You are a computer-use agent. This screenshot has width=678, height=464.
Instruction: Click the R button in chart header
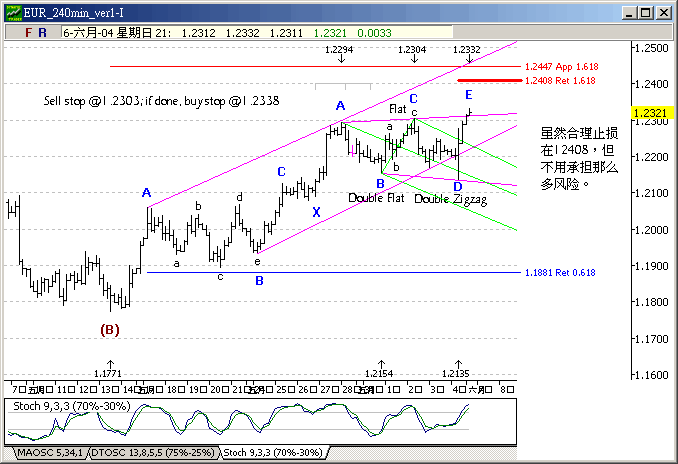tap(42, 32)
